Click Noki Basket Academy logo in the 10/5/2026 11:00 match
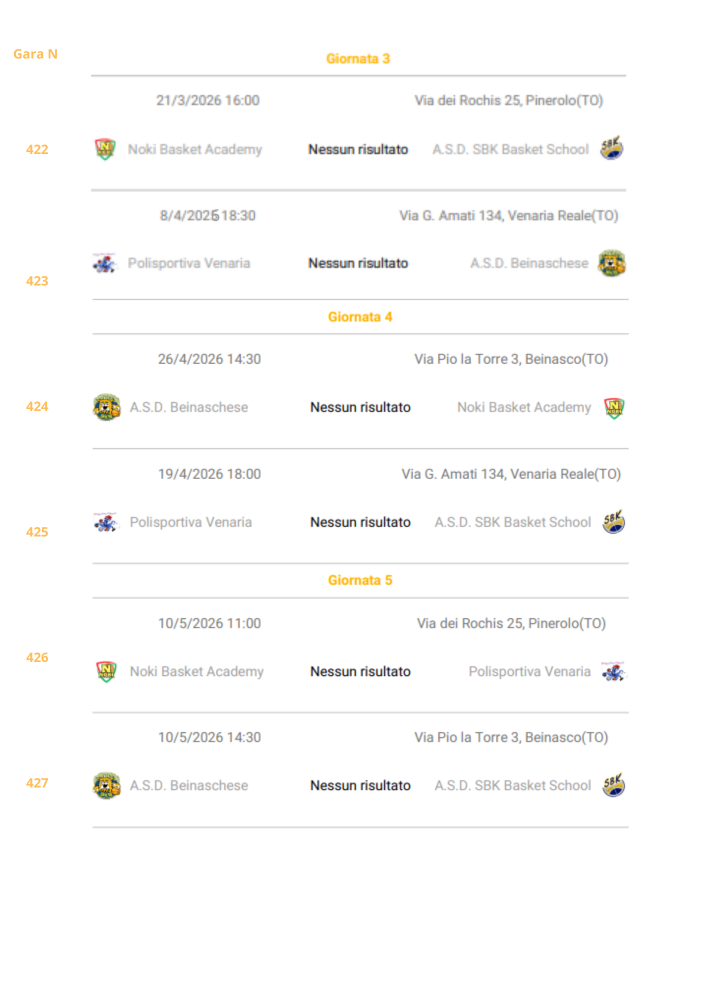Viewport: 720px width, 1000px height. click(x=107, y=671)
